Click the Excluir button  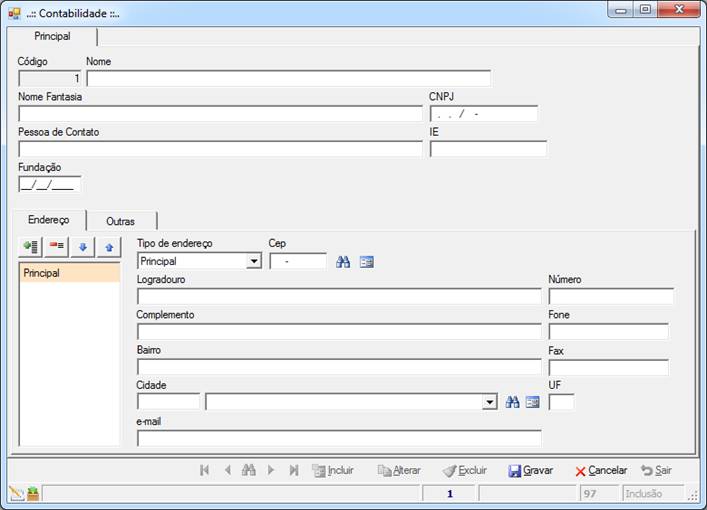click(464, 470)
